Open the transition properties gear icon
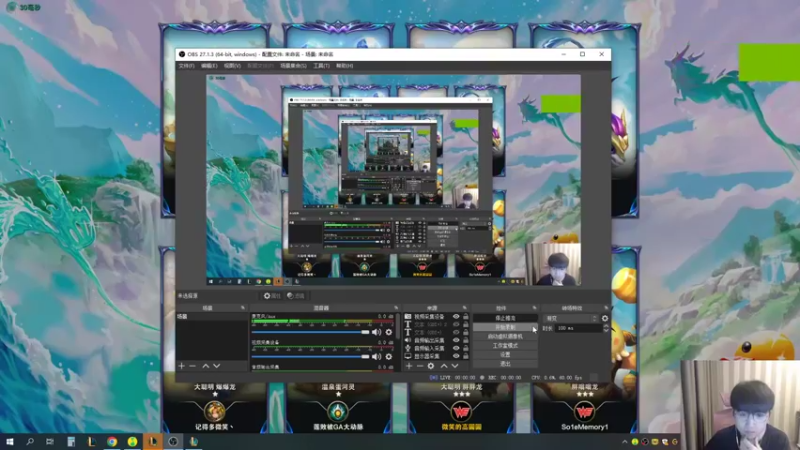800x450 pixels. (605, 318)
